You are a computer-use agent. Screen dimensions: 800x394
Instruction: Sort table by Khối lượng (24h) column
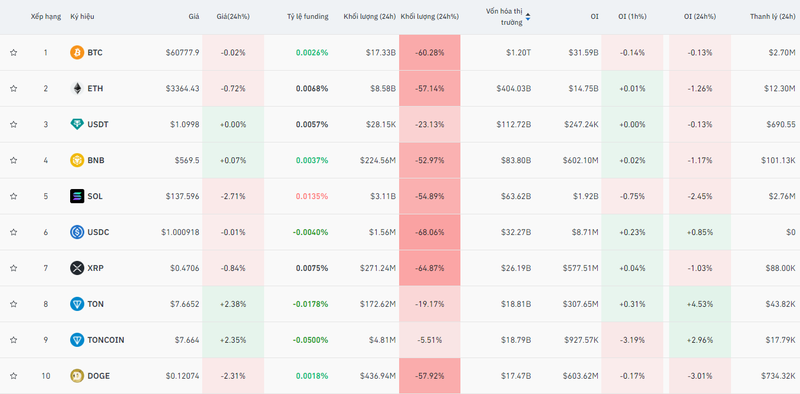tap(369, 16)
